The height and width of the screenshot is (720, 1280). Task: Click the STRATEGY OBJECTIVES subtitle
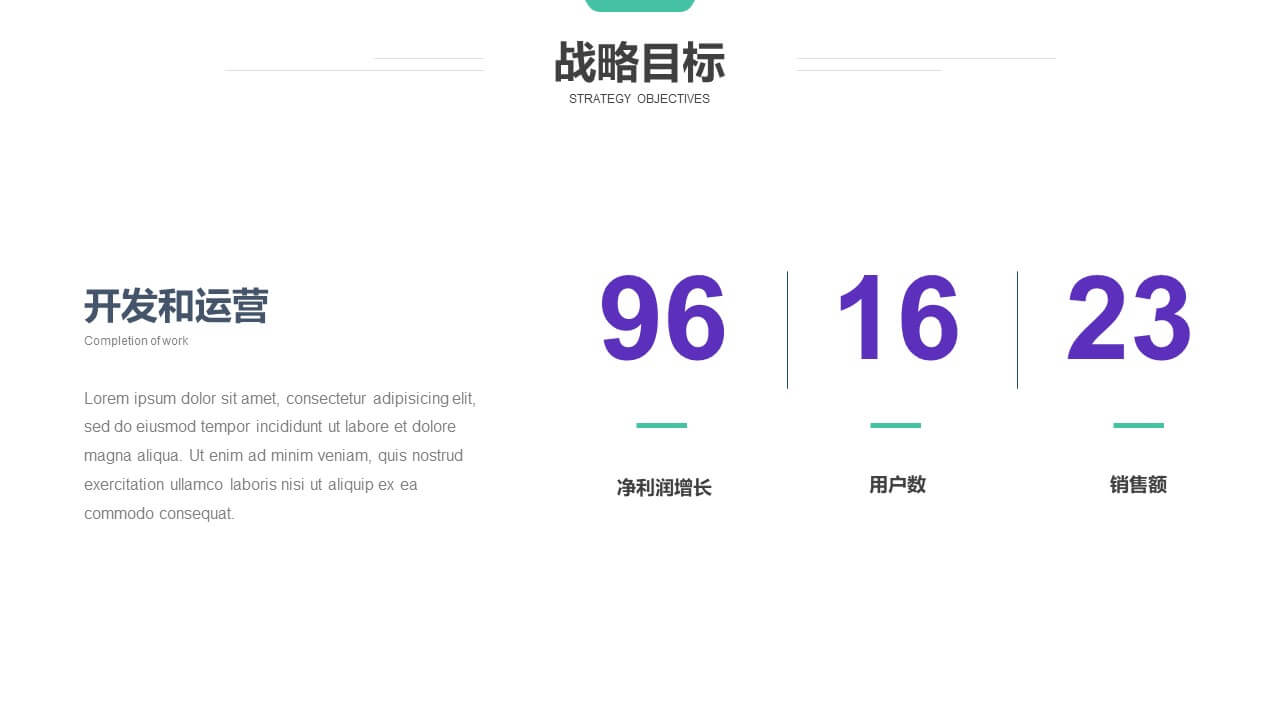coord(639,99)
